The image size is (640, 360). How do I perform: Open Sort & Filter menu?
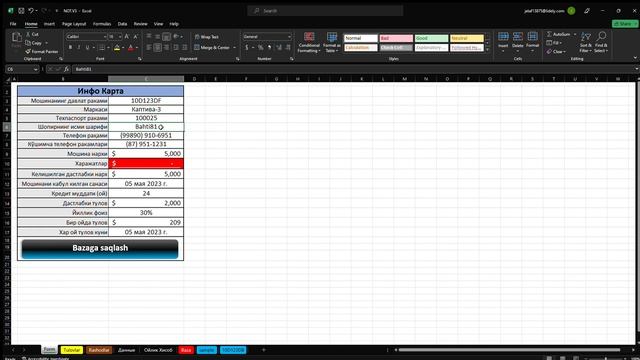586,42
